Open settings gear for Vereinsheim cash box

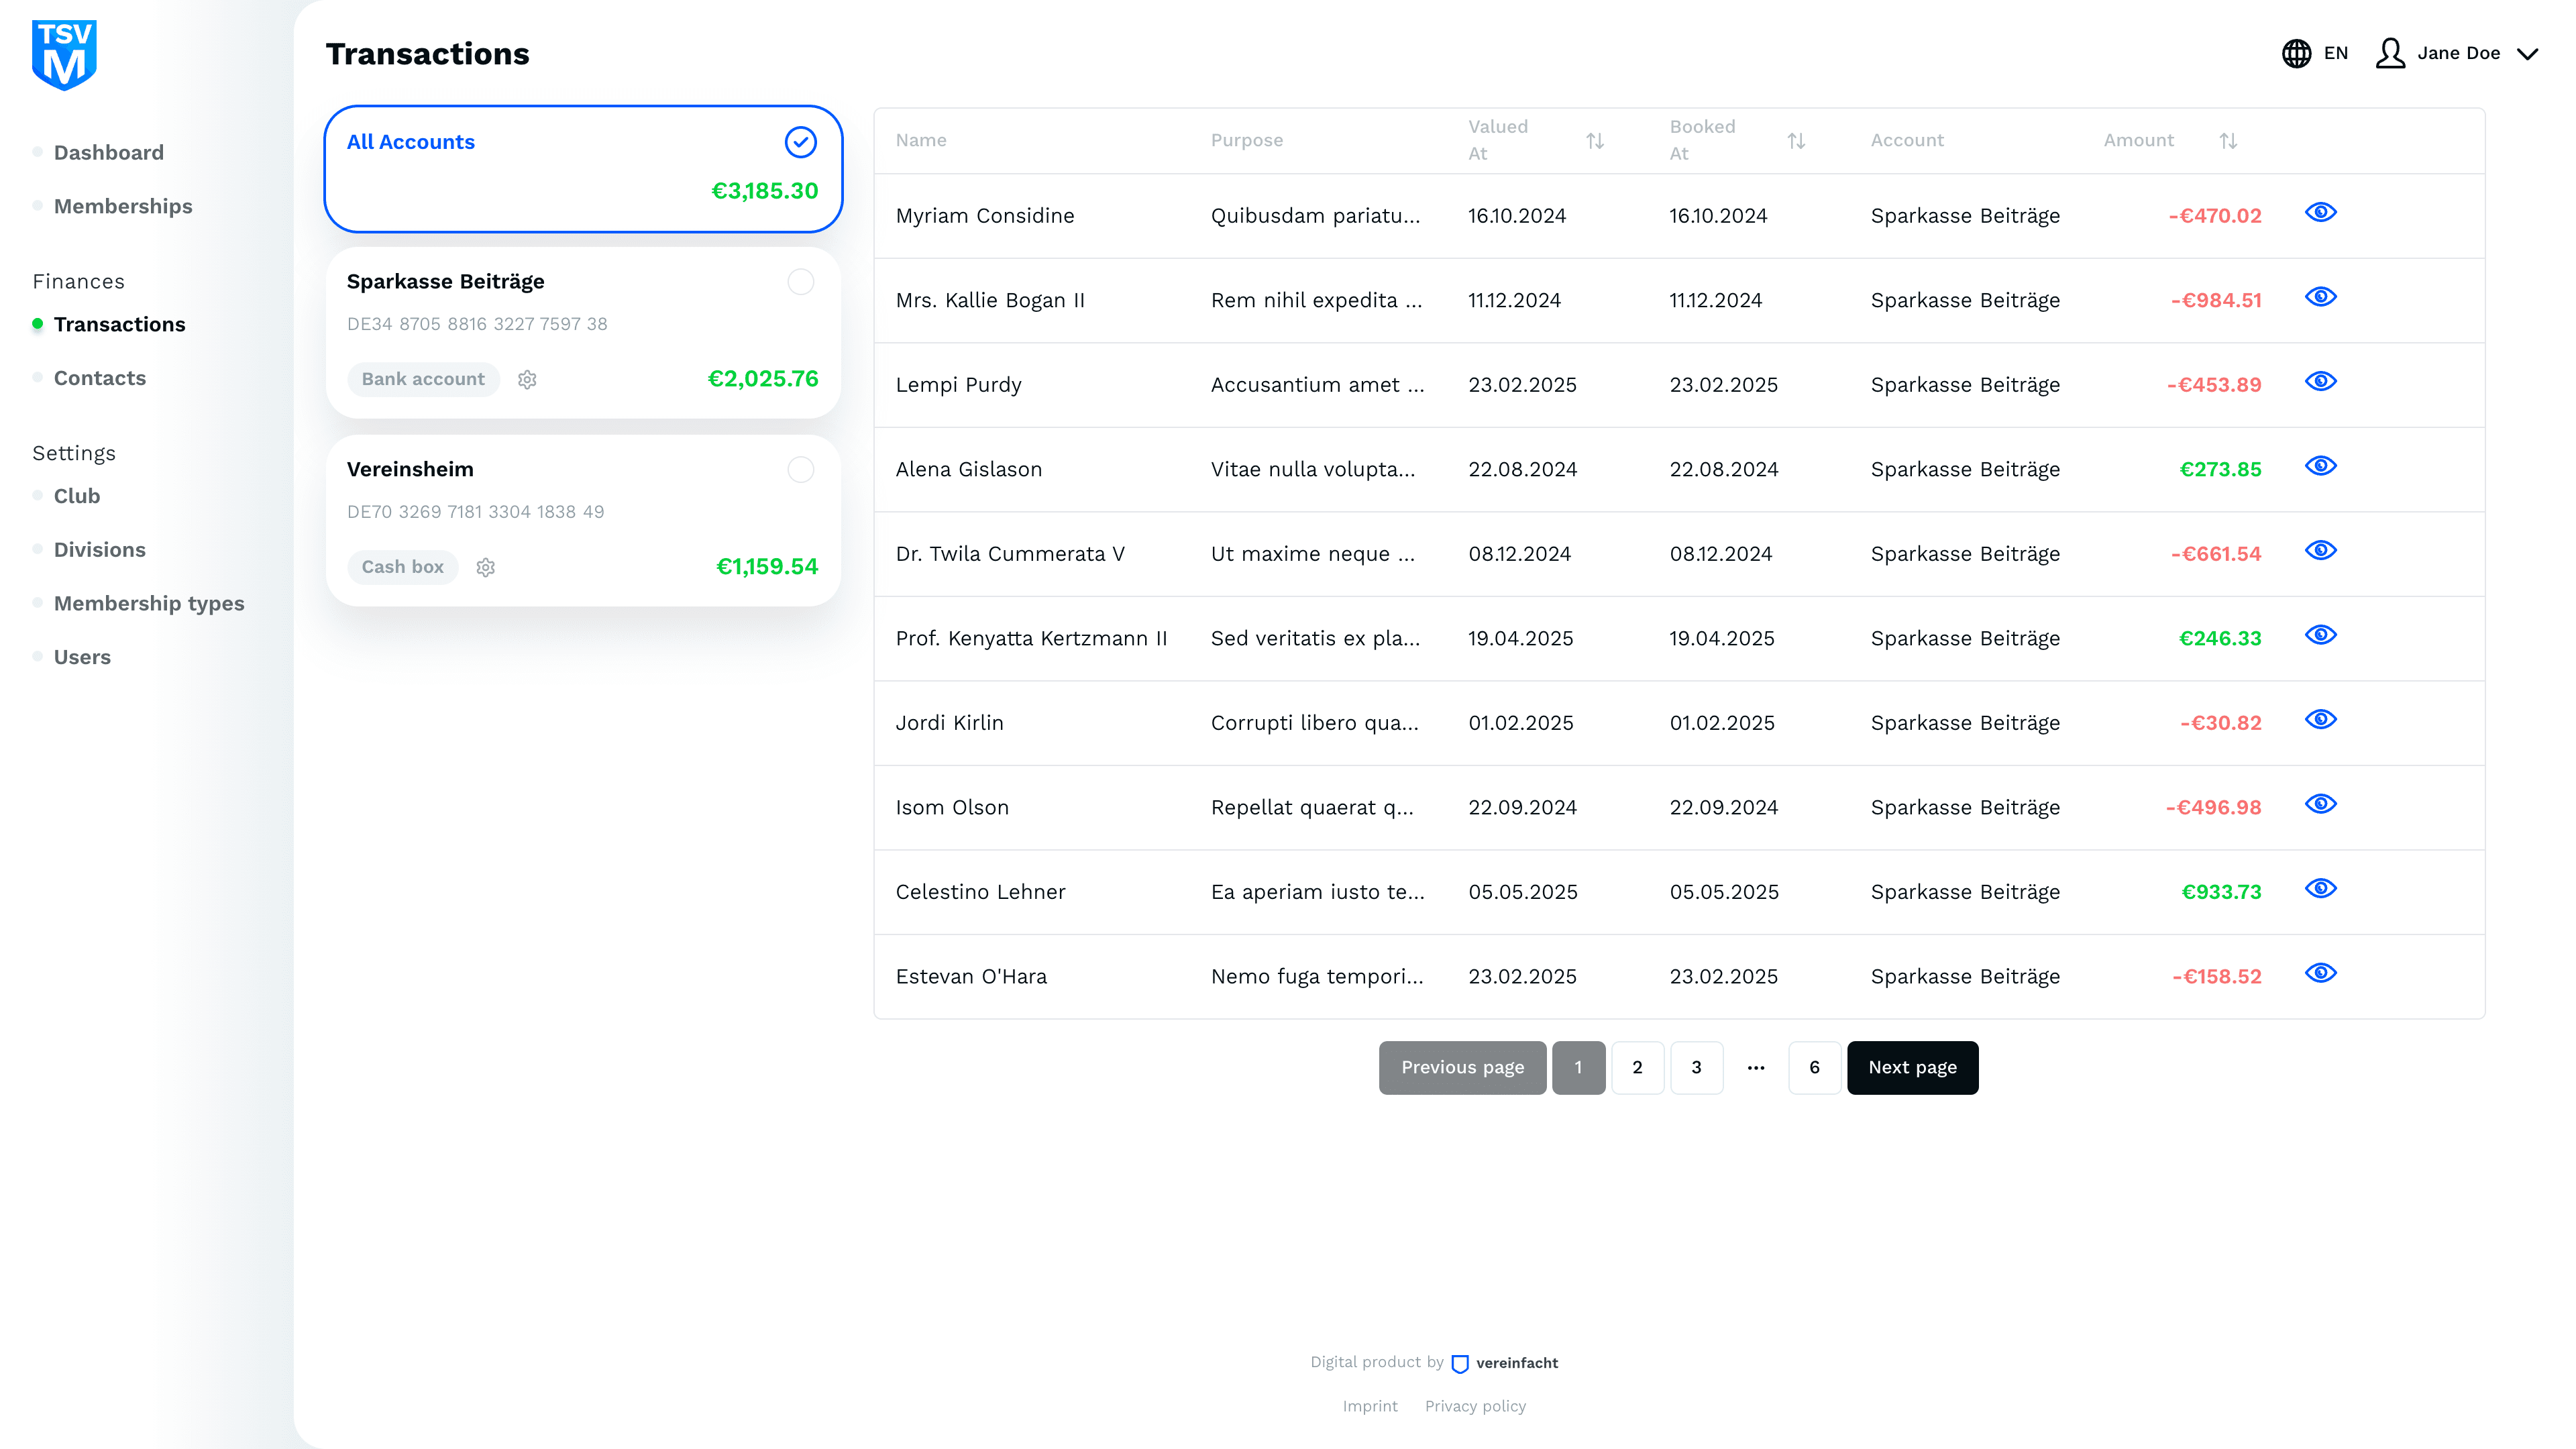pyautogui.click(x=486, y=567)
